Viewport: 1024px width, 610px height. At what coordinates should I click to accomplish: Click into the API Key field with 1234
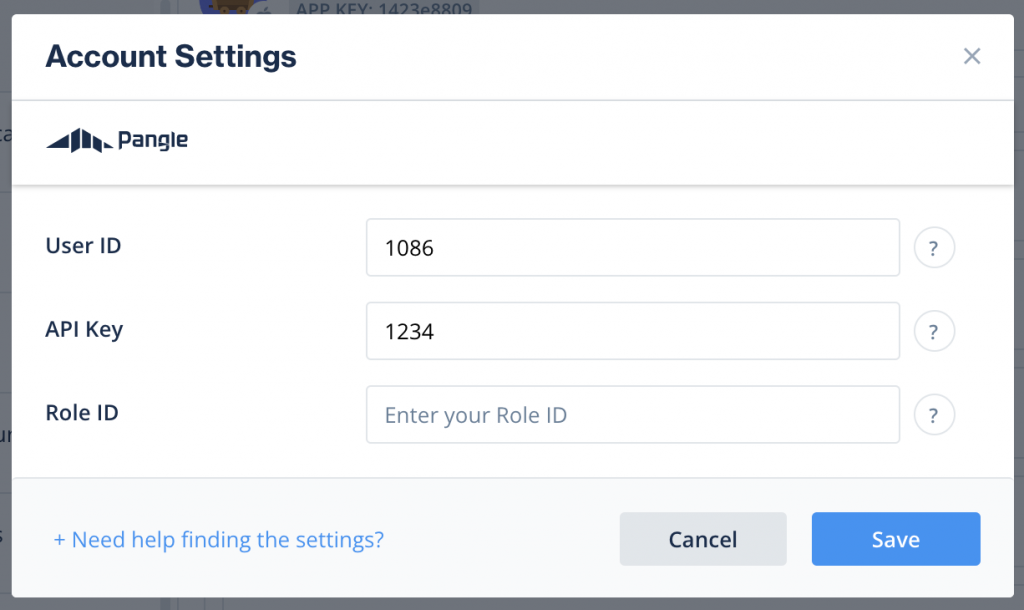pos(632,331)
